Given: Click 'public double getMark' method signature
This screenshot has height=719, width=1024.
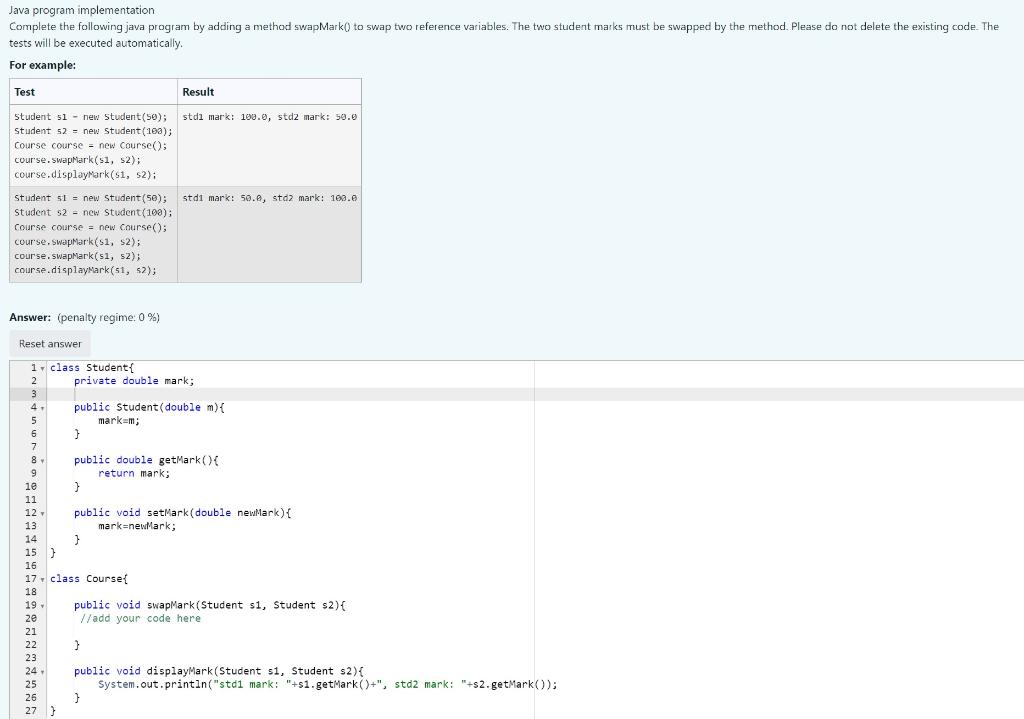Looking at the screenshot, I should tap(146, 460).
